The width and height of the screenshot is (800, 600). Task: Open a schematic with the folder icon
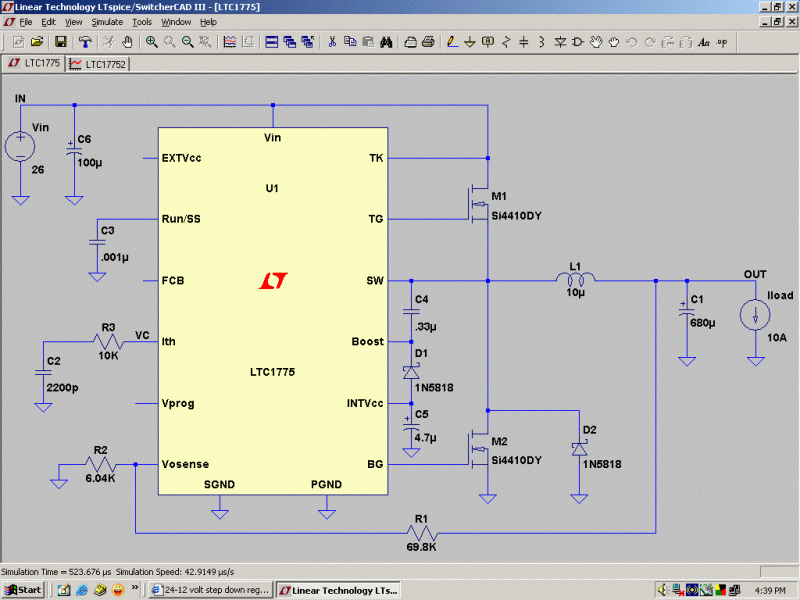coord(37,42)
